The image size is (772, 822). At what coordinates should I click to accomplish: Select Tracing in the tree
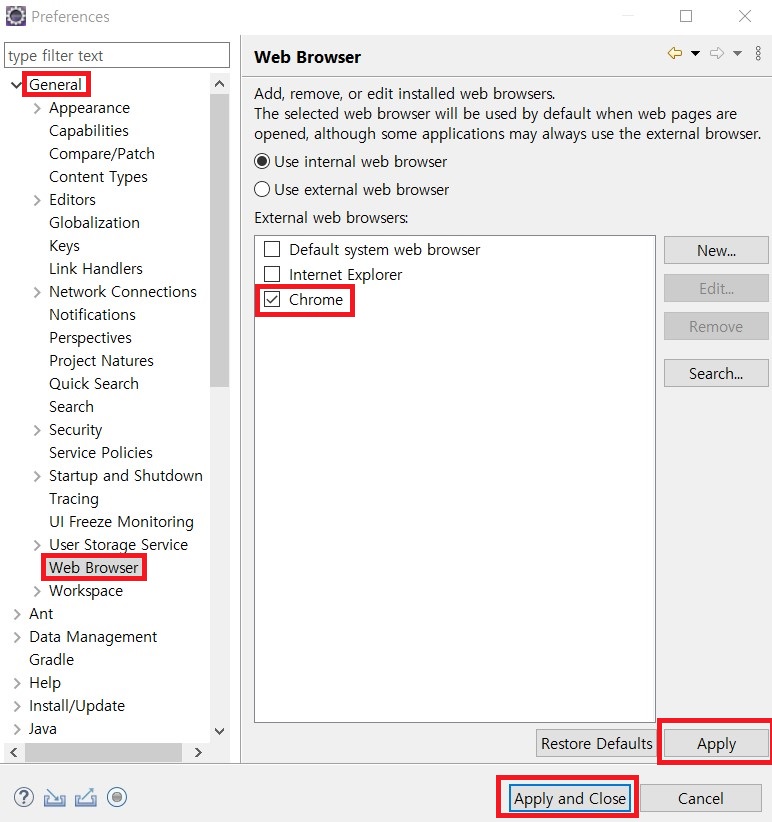tap(74, 499)
